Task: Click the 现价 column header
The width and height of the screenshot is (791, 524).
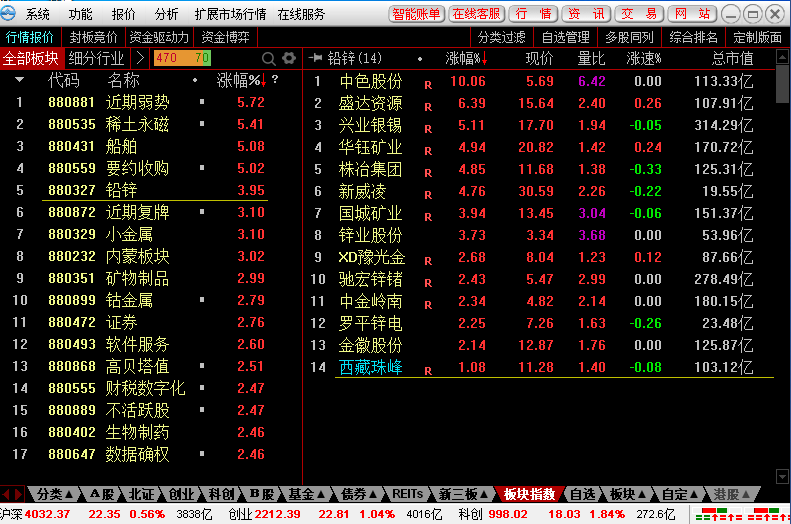Action: pos(539,59)
